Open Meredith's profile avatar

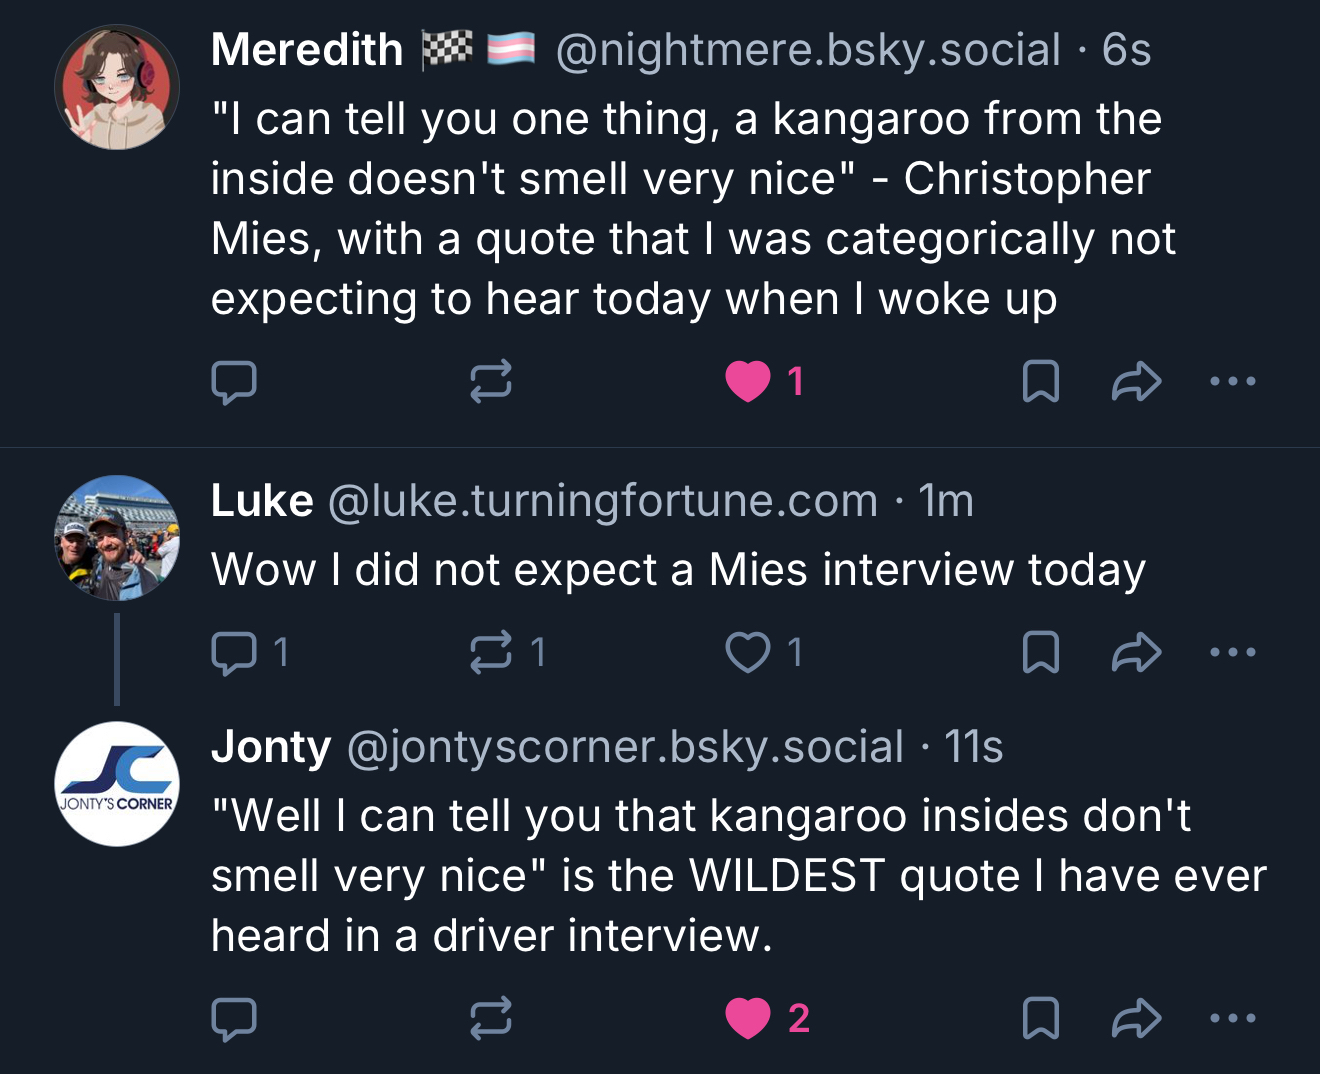click(117, 88)
